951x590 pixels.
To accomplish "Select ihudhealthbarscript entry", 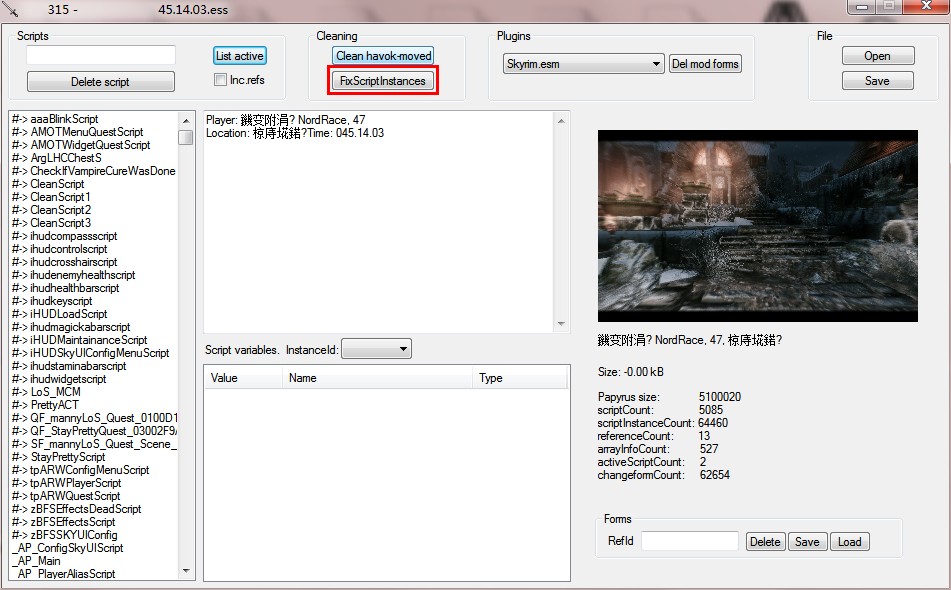I will coord(66,288).
